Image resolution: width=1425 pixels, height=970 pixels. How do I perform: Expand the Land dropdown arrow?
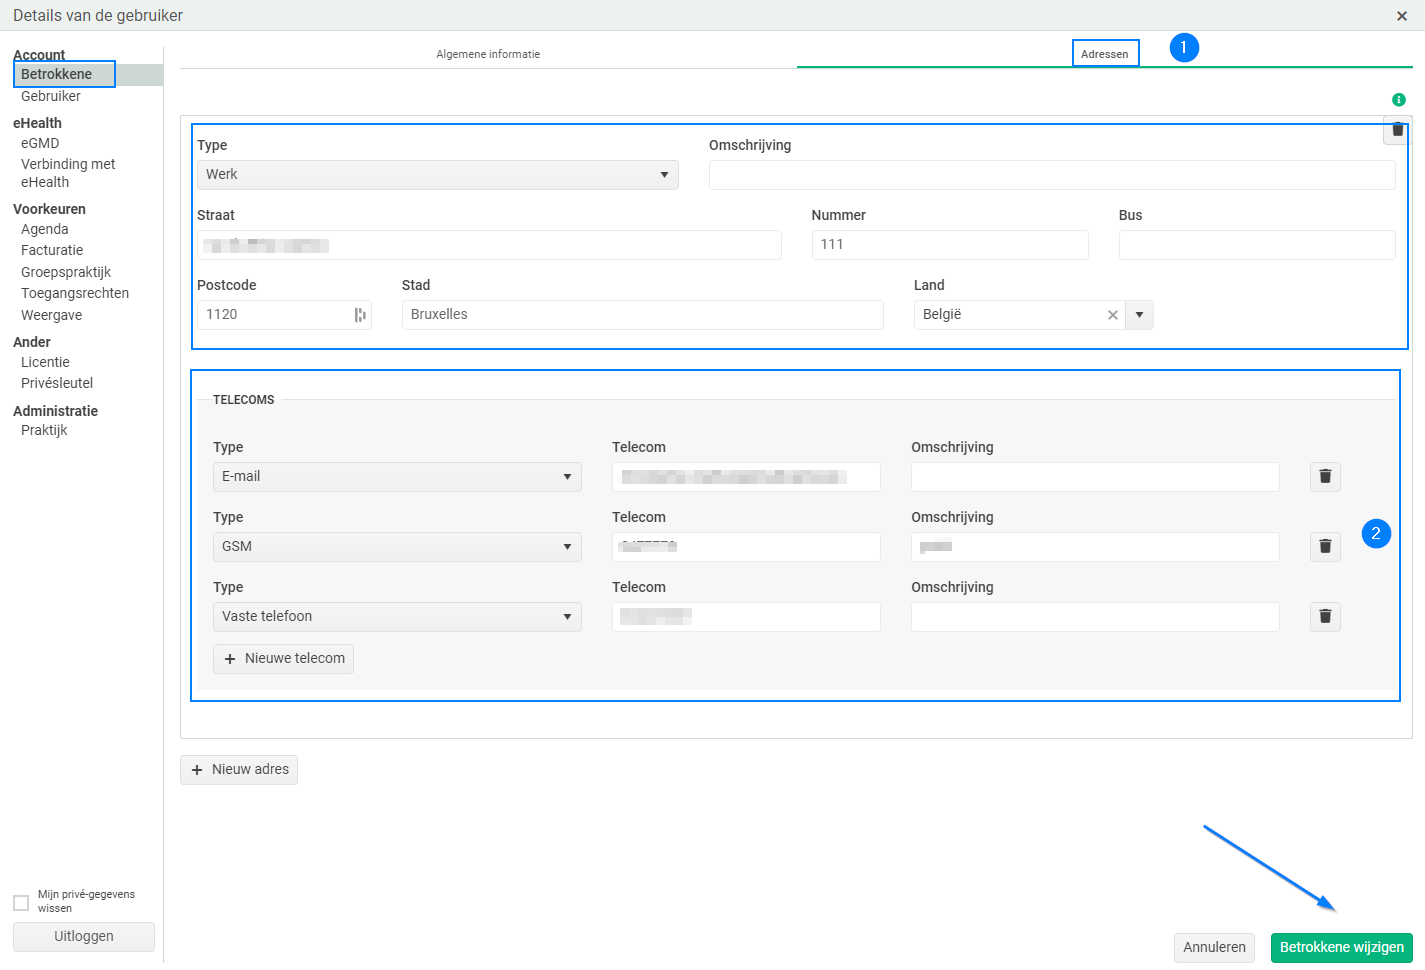click(1139, 315)
